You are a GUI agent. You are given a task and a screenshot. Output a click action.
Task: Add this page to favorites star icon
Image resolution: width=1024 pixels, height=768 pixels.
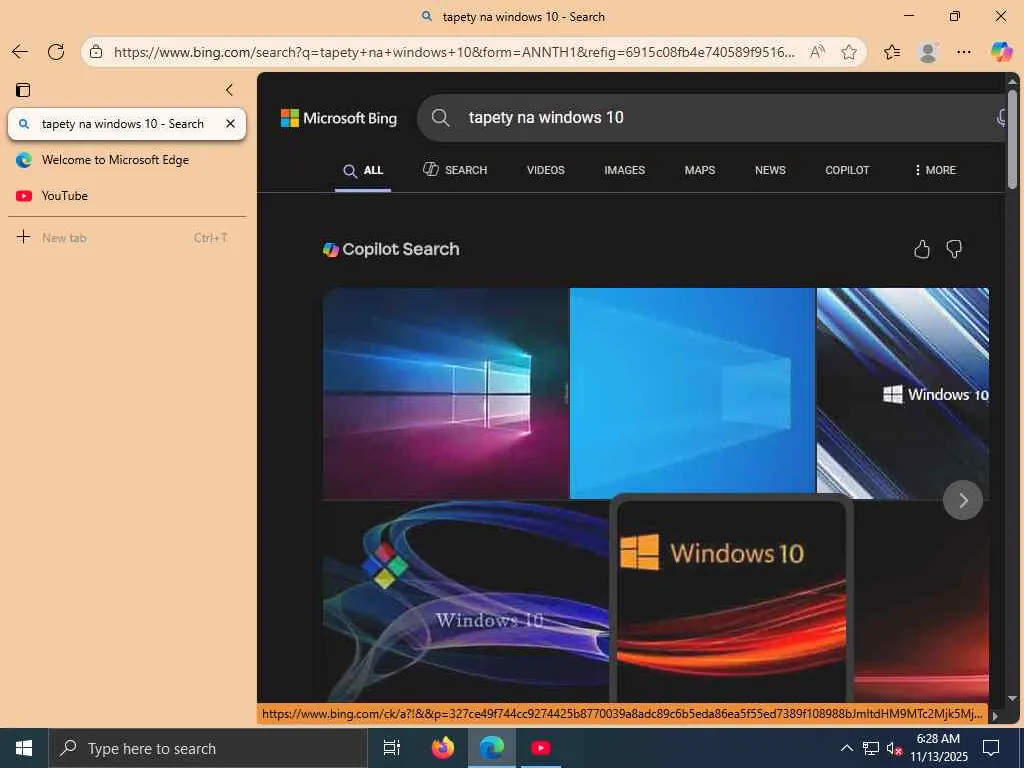click(848, 52)
